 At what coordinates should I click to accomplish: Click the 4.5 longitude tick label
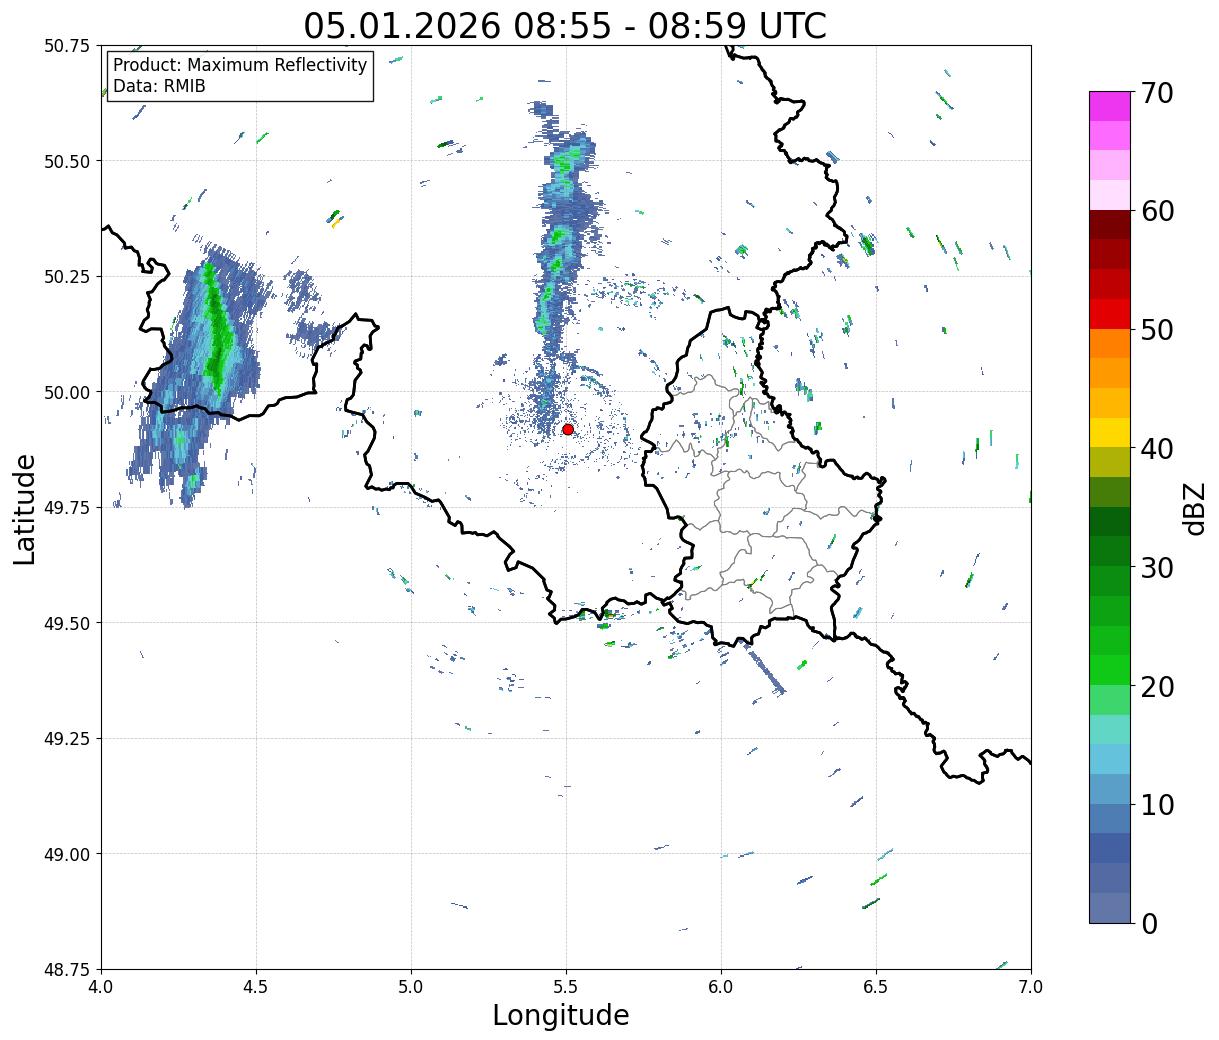(x=256, y=987)
